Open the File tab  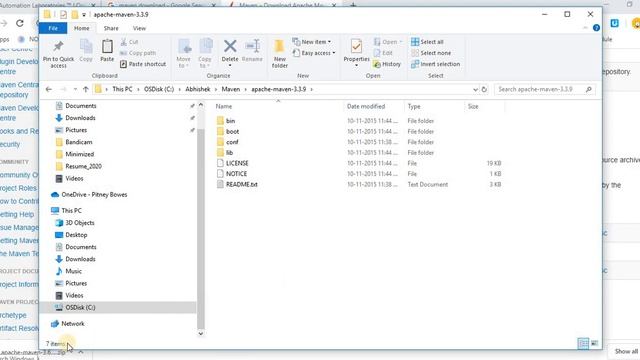53,28
